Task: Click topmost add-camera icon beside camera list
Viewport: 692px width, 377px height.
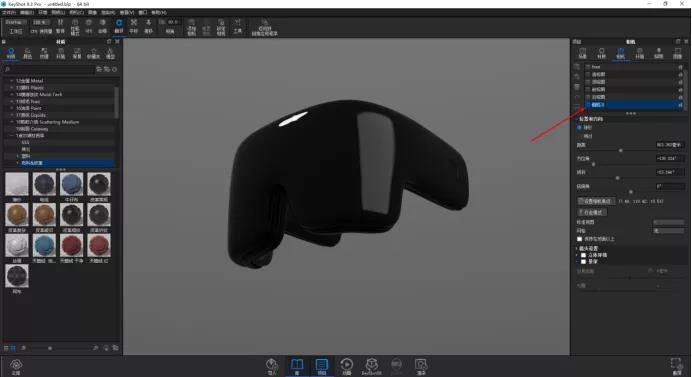Action: click(577, 67)
